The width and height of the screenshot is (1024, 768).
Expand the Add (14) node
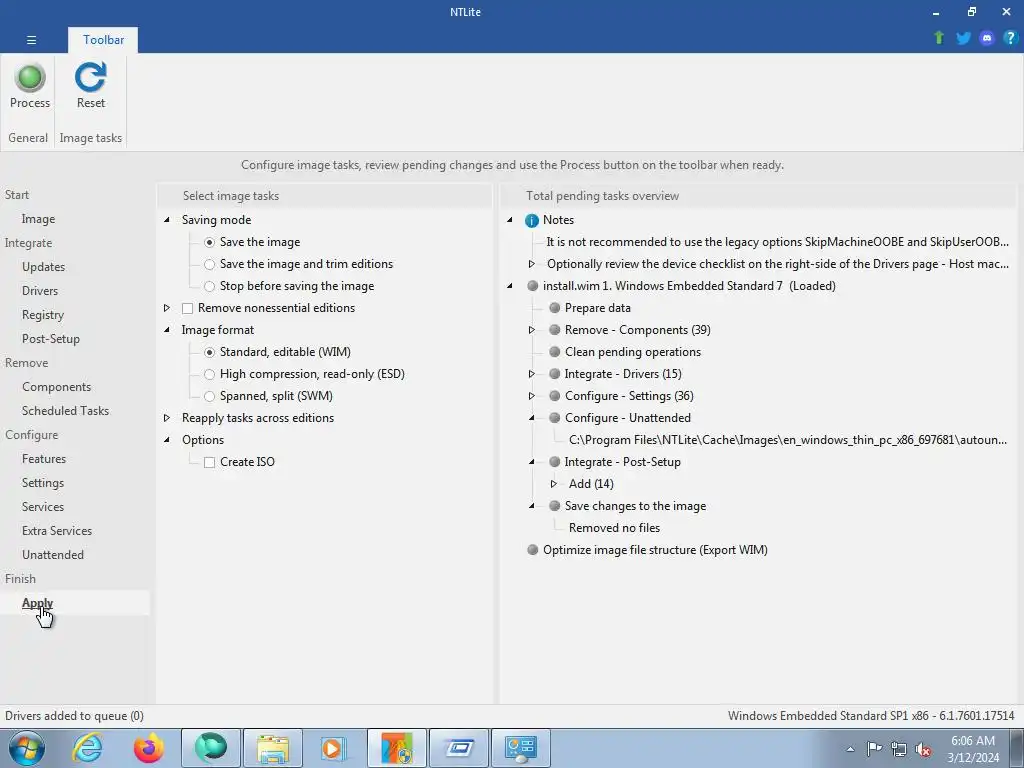(554, 484)
